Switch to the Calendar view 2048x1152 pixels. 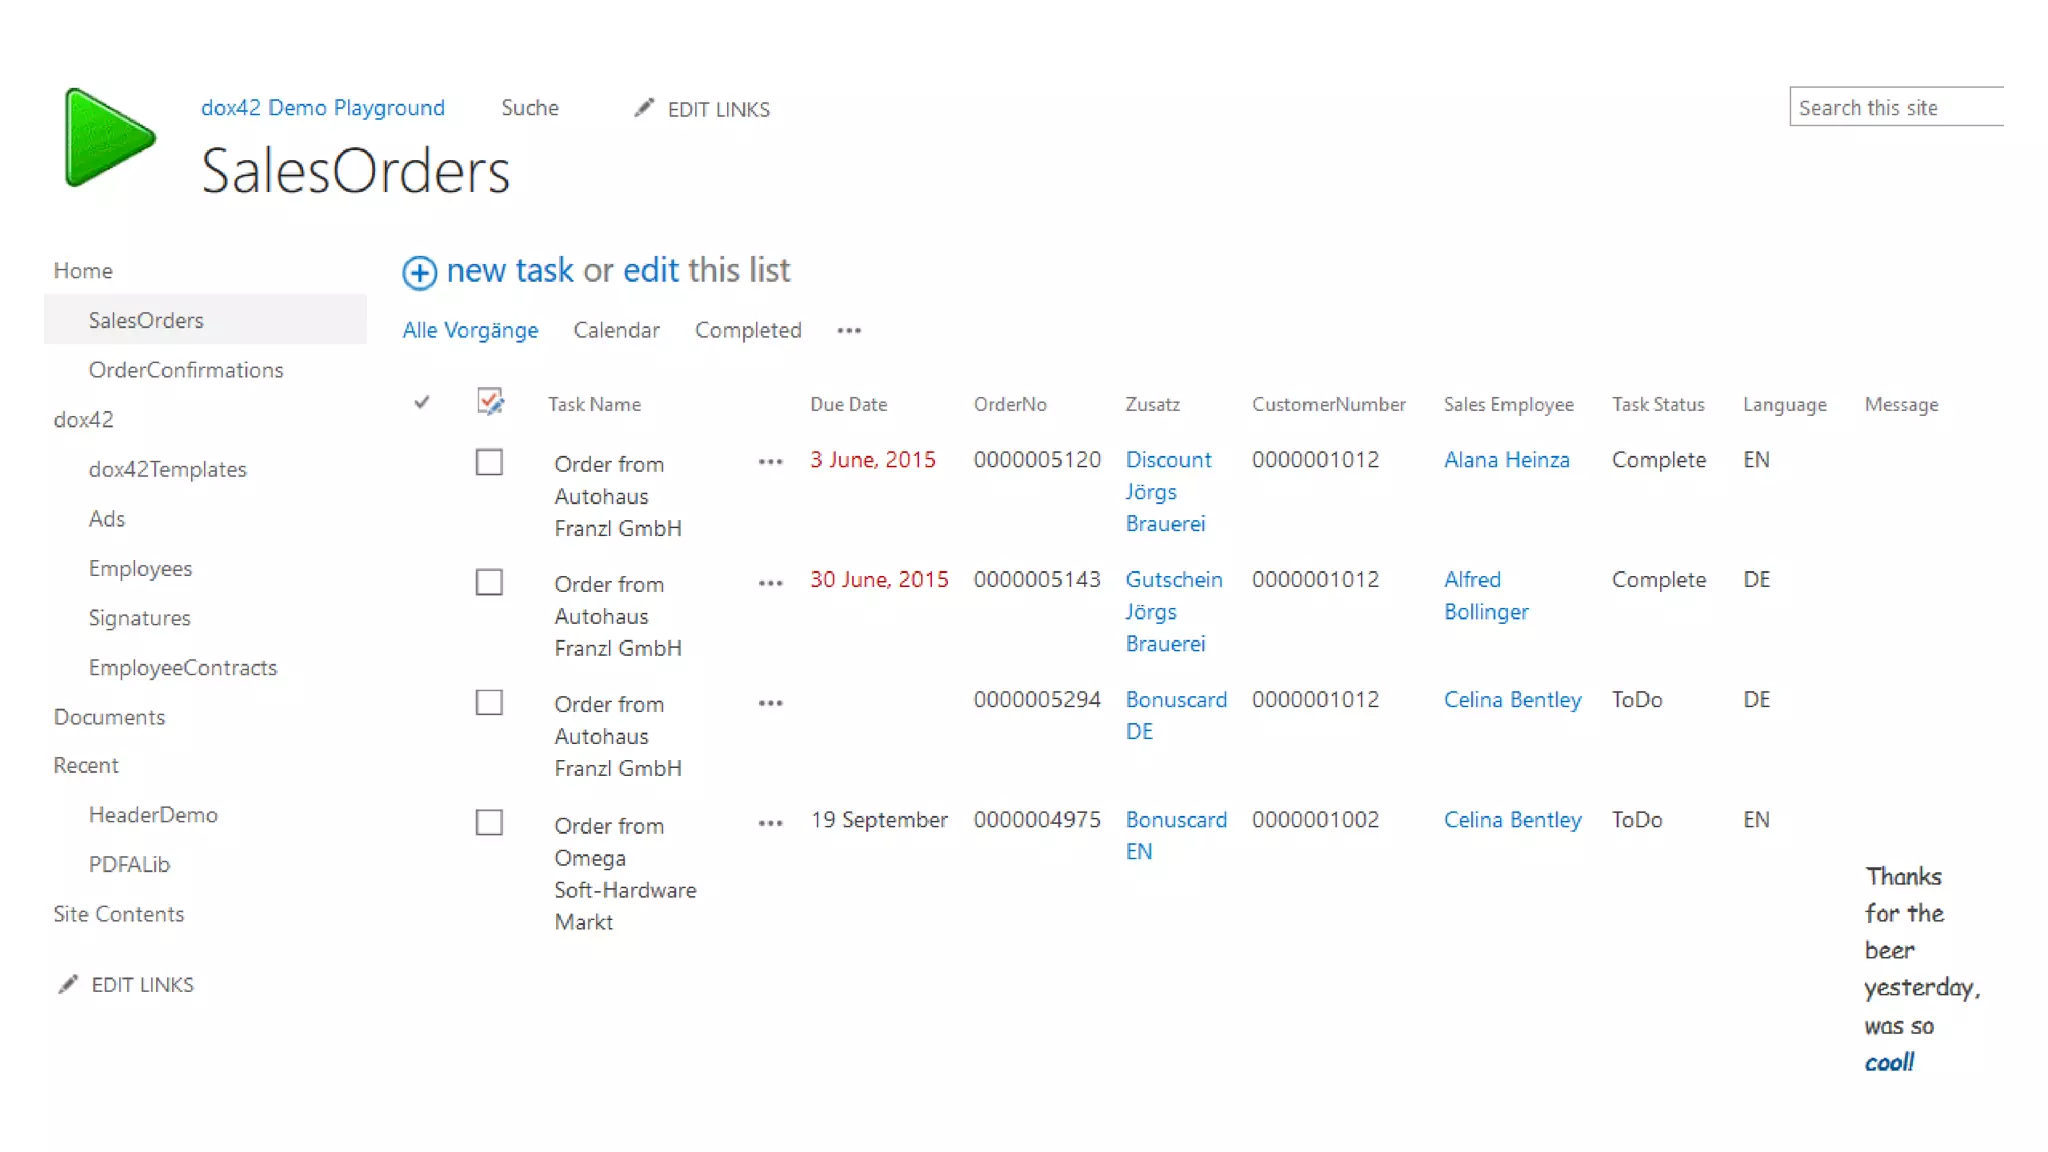pyautogui.click(x=616, y=330)
